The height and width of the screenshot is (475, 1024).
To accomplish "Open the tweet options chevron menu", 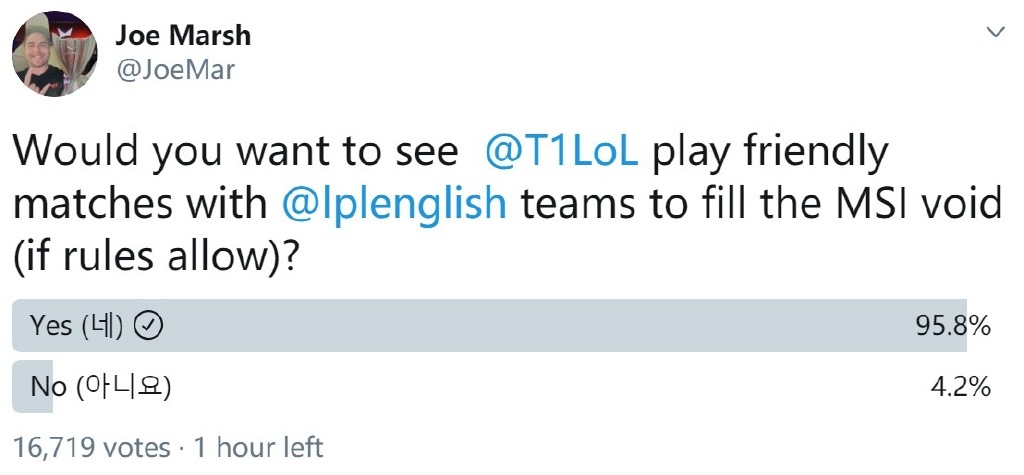I will tap(995, 32).
